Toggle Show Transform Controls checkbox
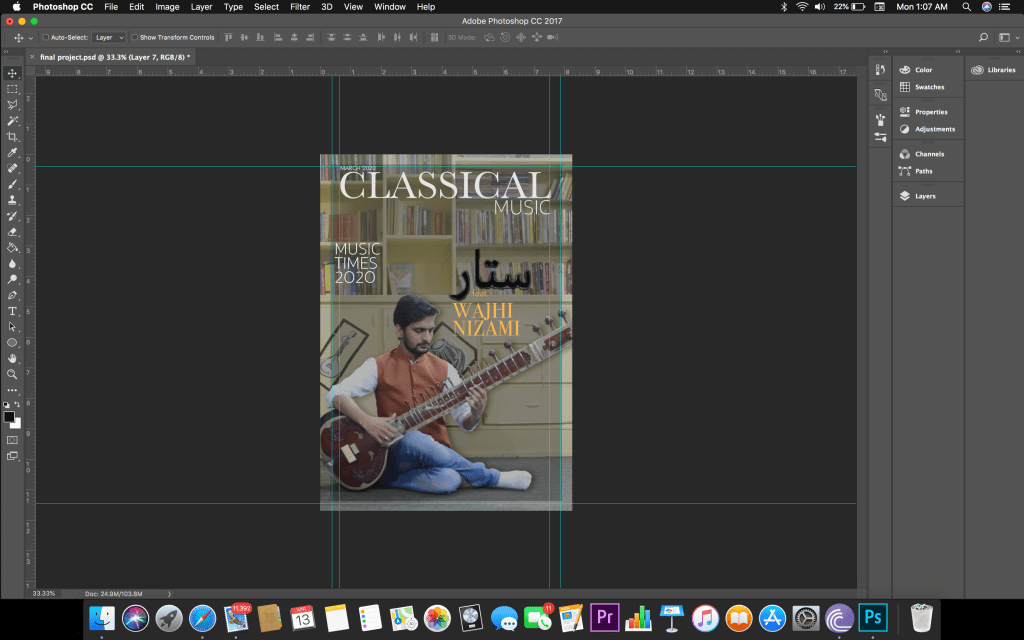Viewport: 1024px width, 640px height. pos(135,38)
